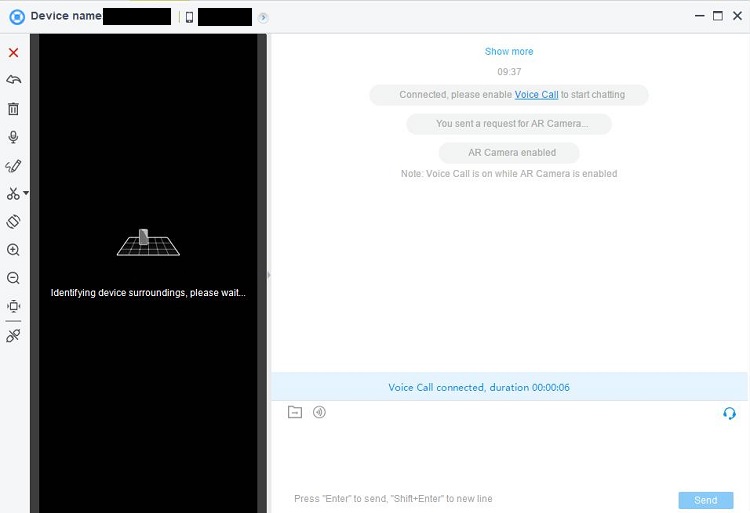Click the Show more link
This screenshot has width=750, height=513.
[x=509, y=52]
